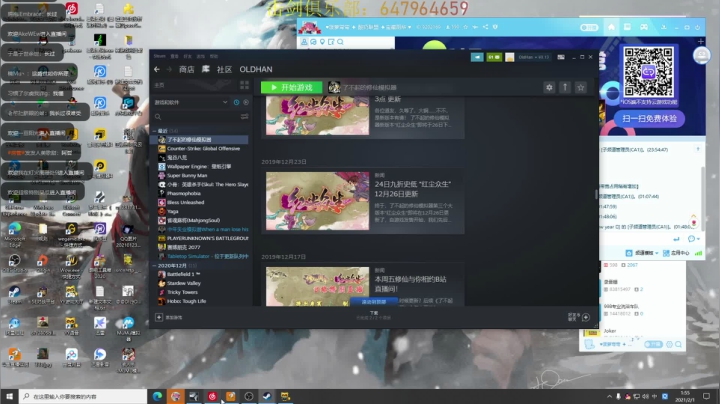Screen dimensions: 720x404
Task: Click the 扫一扫免费体验 button
Action: [x=649, y=119]
